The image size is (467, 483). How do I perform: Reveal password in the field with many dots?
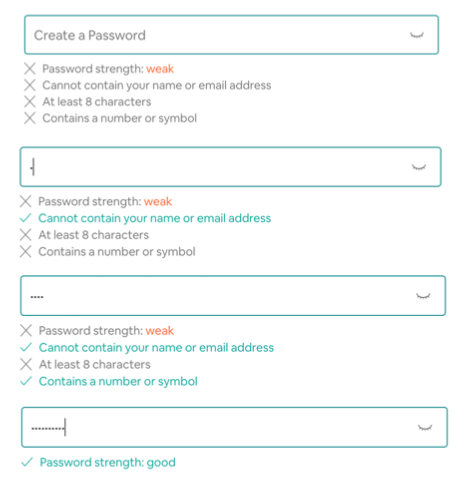(425, 427)
